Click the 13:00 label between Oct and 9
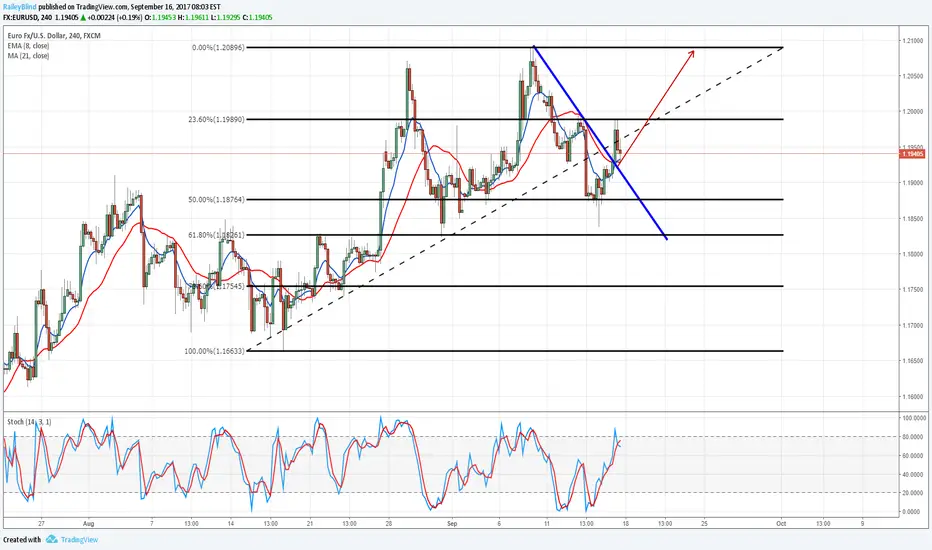The height and width of the screenshot is (550, 932). click(823, 524)
